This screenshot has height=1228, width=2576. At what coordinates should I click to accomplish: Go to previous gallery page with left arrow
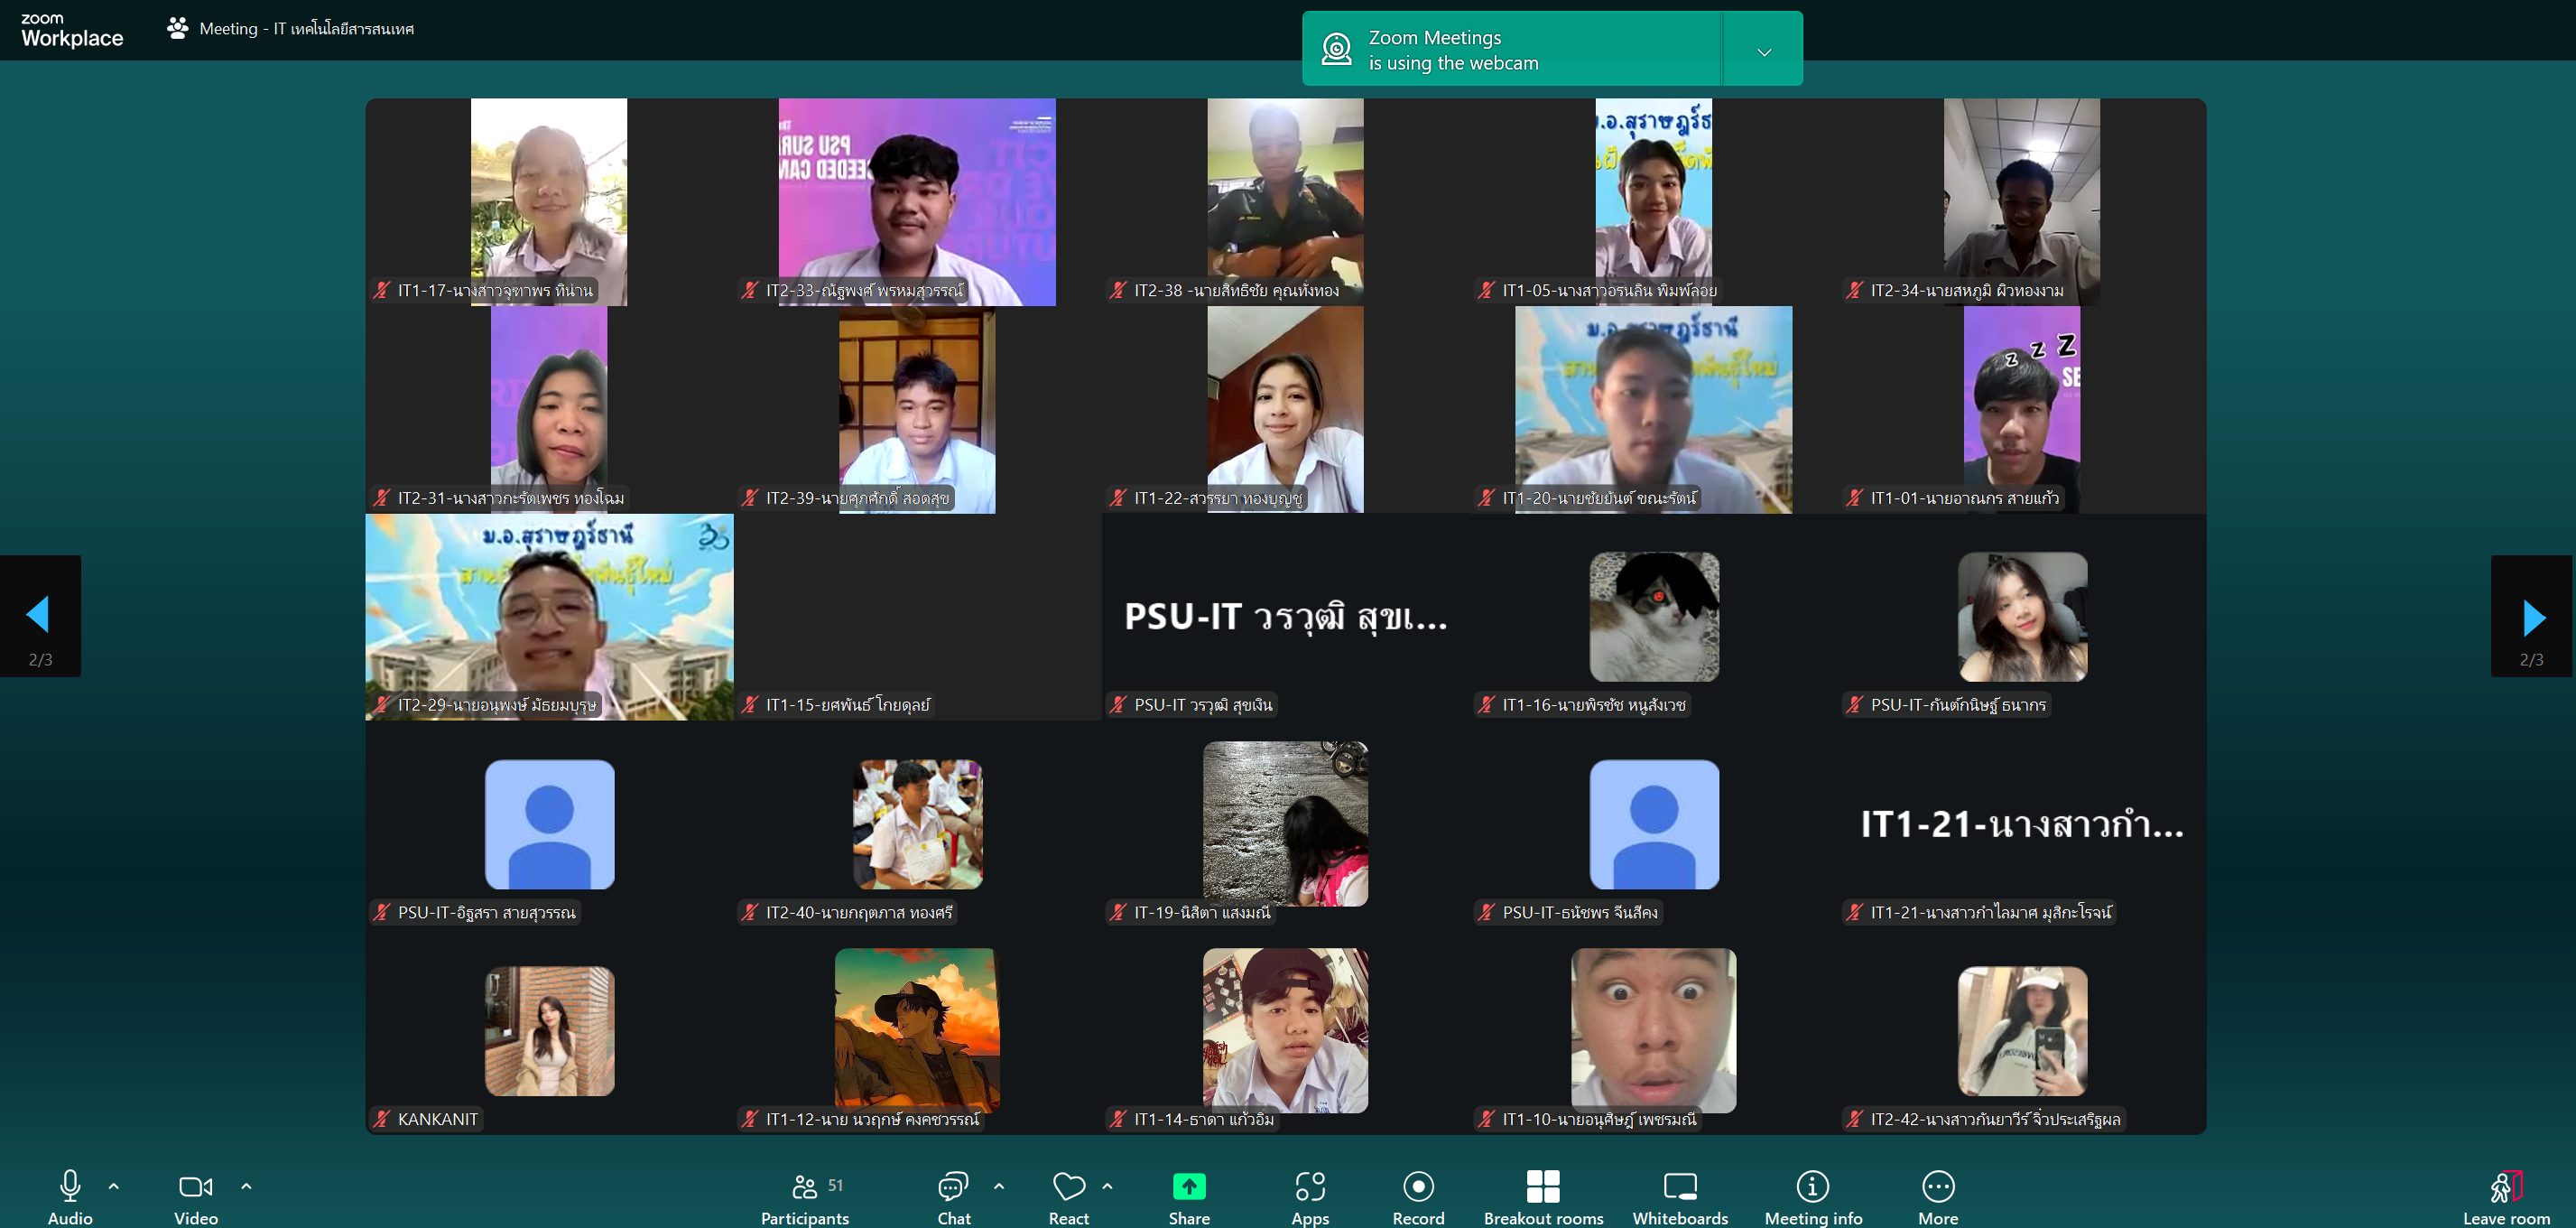[39, 615]
